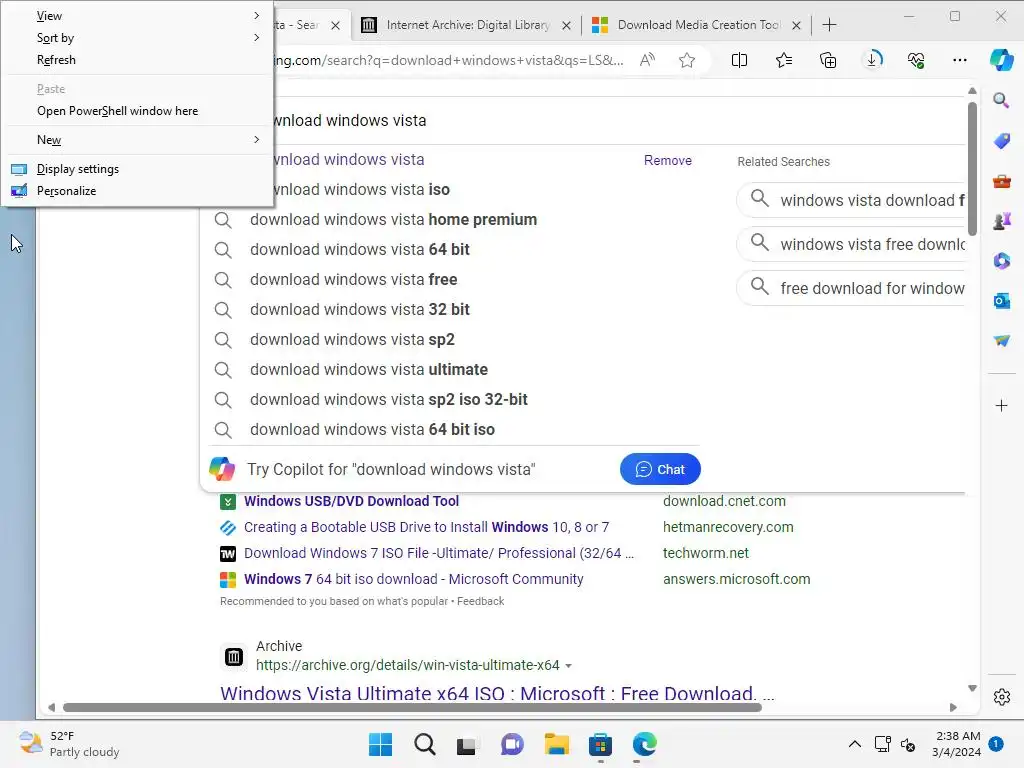Viewport: 1024px width, 768px height.
Task: Open Windows Start button
Action: click(x=380, y=744)
